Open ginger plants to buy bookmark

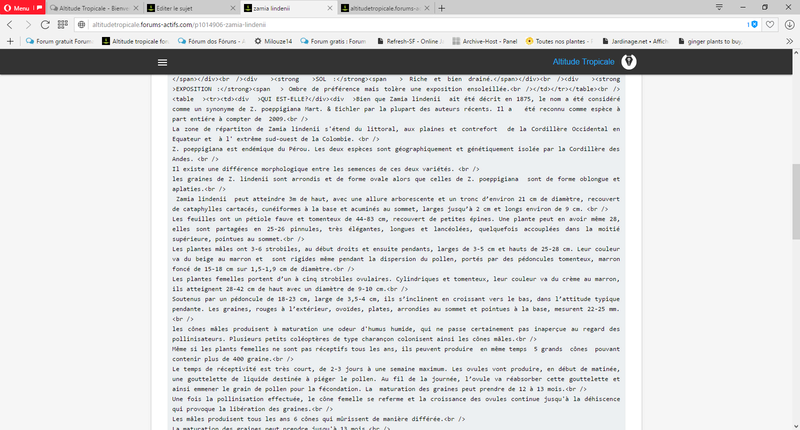[x=711, y=41]
